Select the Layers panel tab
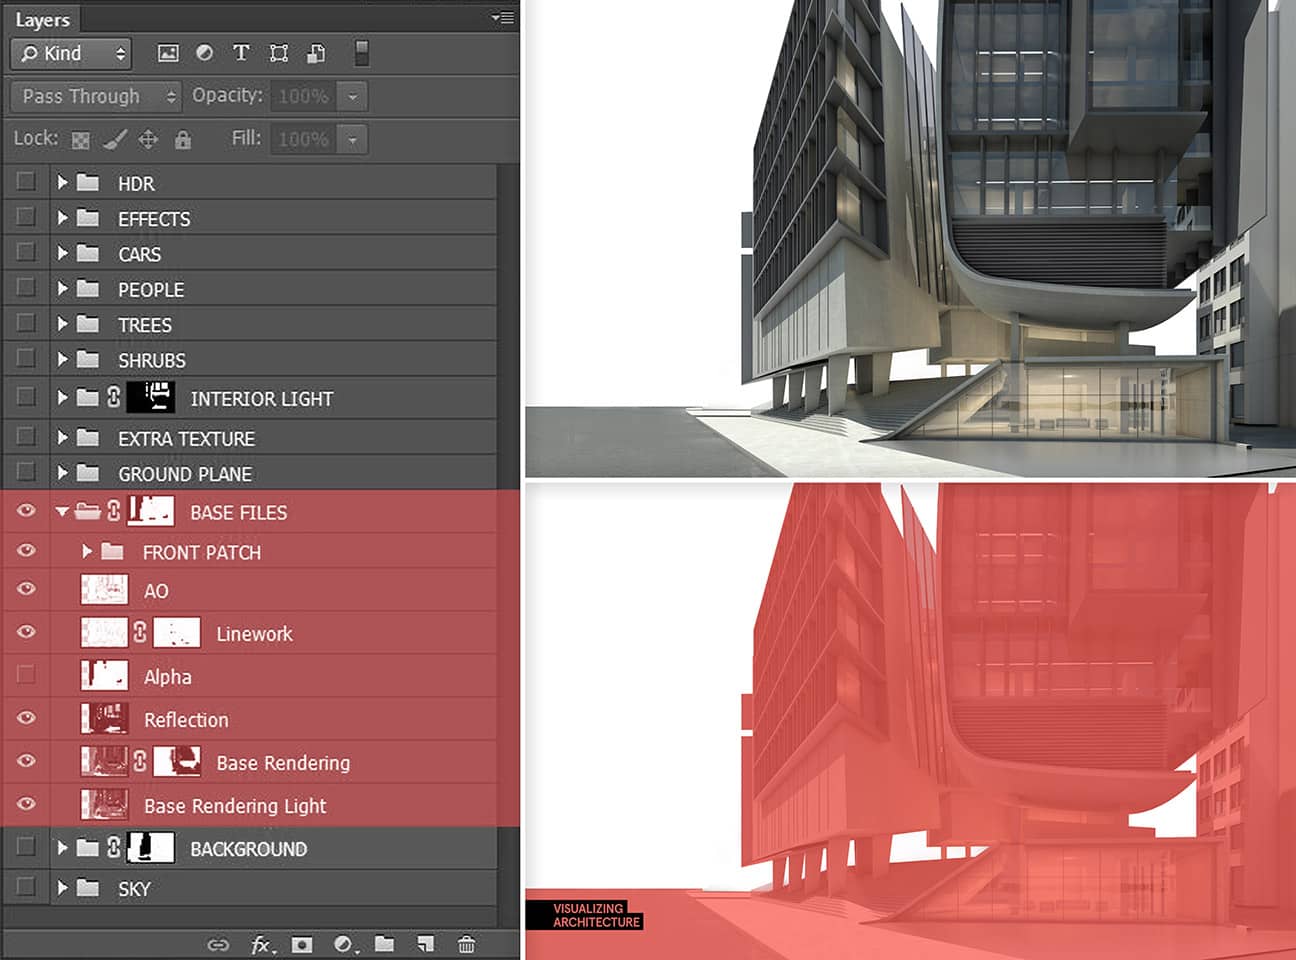The image size is (1296, 960). pyautogui.click(x=42, y=19)
